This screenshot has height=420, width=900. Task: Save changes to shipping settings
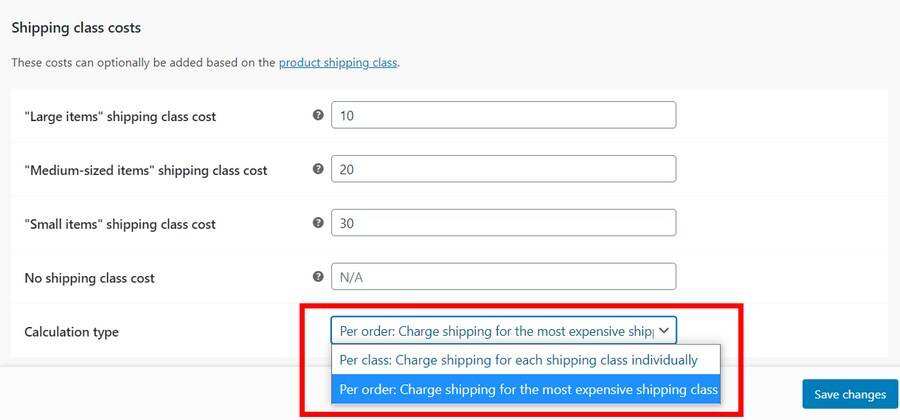coord(849,394)
